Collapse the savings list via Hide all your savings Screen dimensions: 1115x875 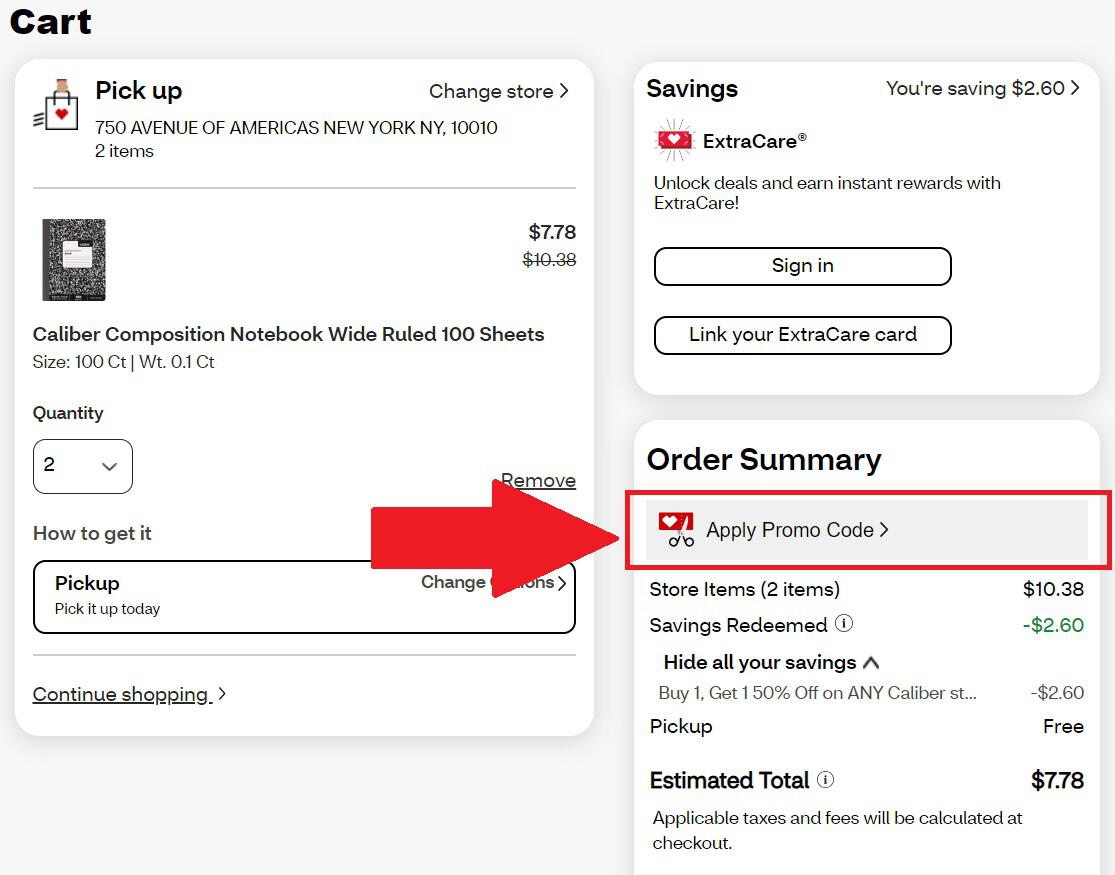coord(770,662)
